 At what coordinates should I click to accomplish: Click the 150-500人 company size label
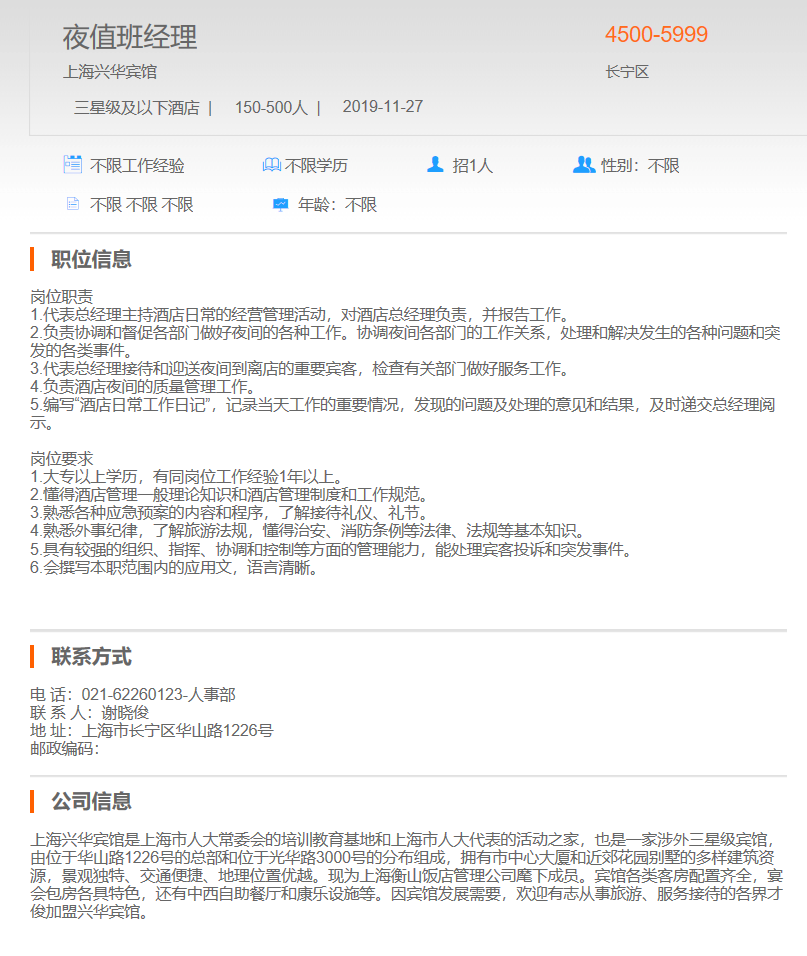coord(271,107)
